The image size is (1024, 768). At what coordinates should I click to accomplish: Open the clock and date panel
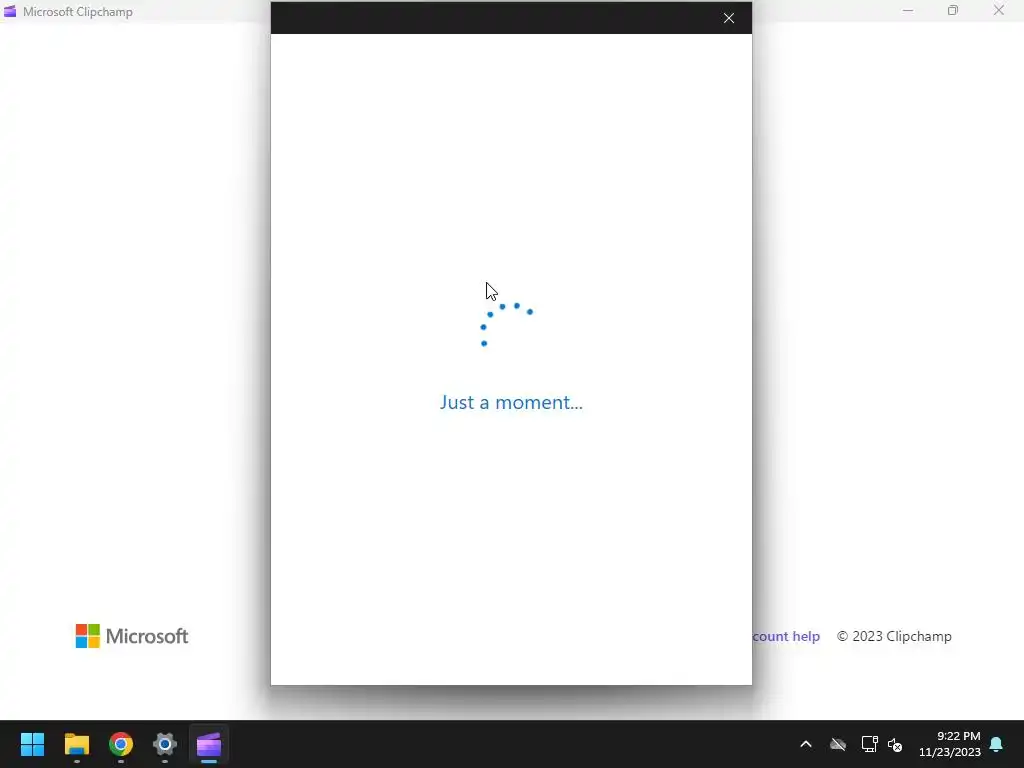950,744
